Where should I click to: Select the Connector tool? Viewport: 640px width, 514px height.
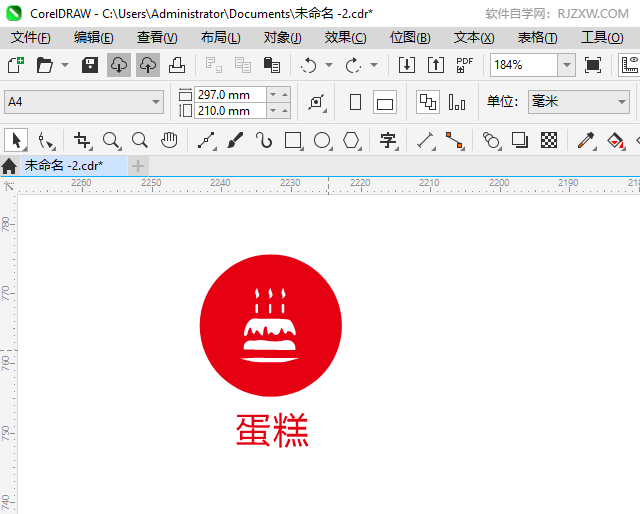454,141
